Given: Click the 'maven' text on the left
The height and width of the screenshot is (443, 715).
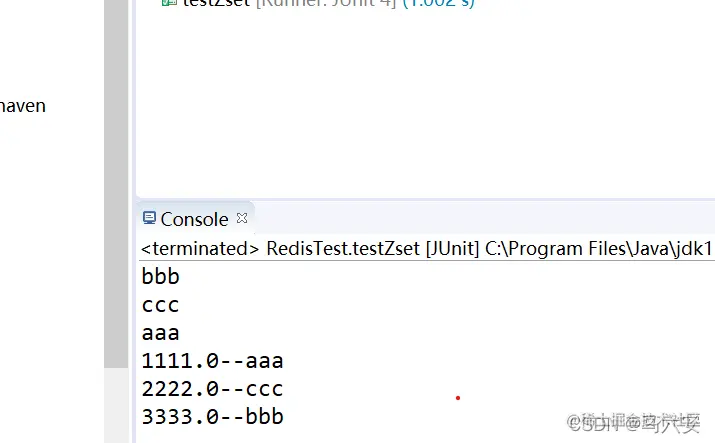Looking at the screenshot, I should tap(23, 106).
